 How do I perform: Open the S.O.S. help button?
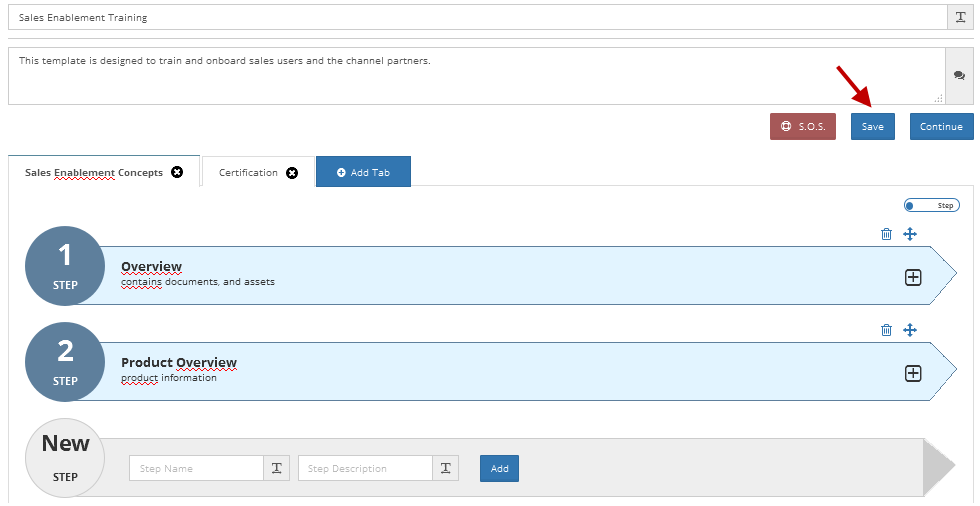802,126
